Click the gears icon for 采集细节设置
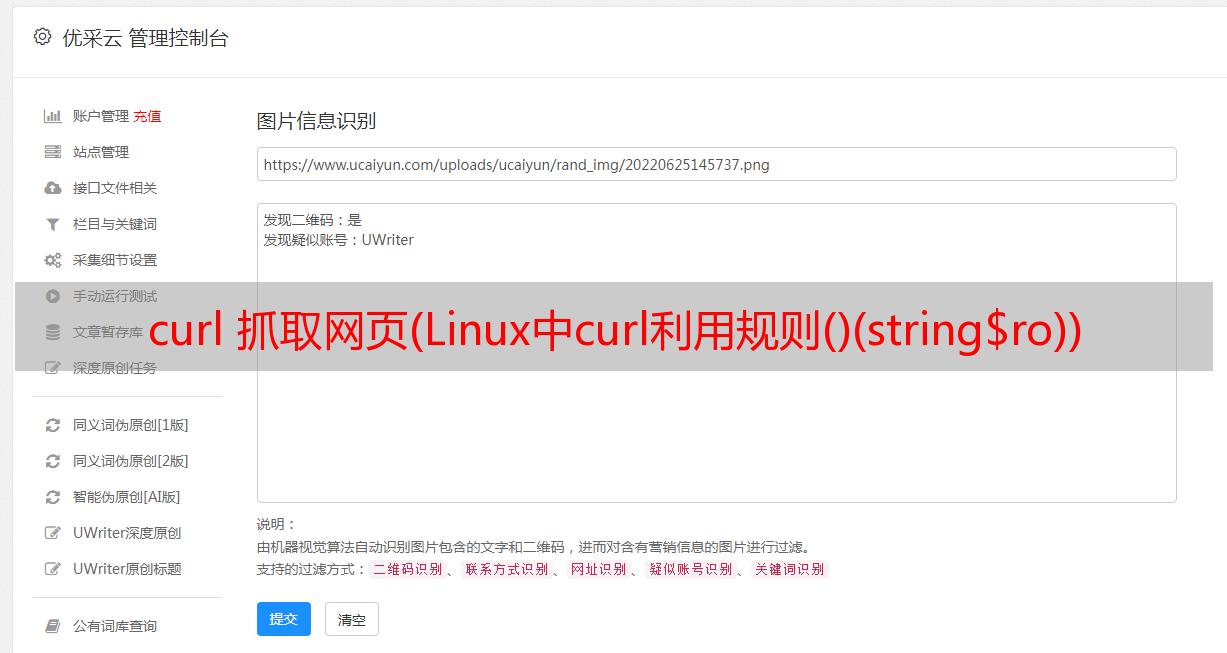This screenshot has width=1227, height=653. pyautogui.click(x=53, y=260)
